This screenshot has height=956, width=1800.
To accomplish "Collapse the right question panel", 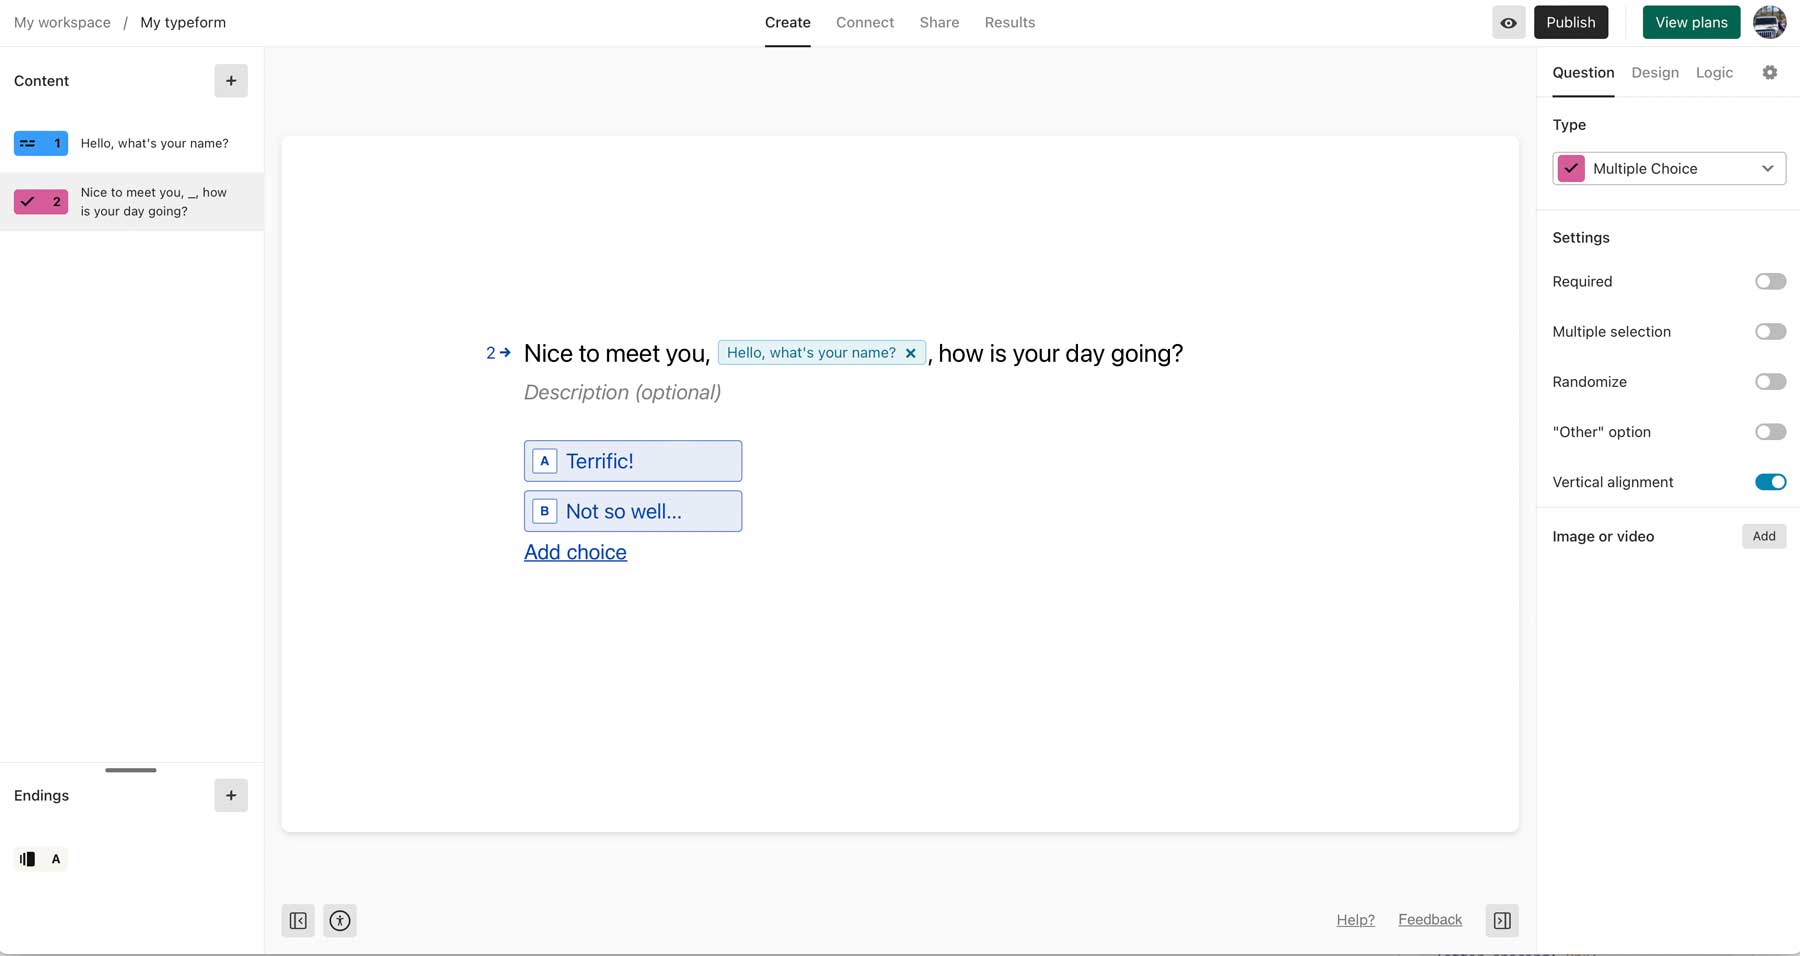I will point(1502,920).
